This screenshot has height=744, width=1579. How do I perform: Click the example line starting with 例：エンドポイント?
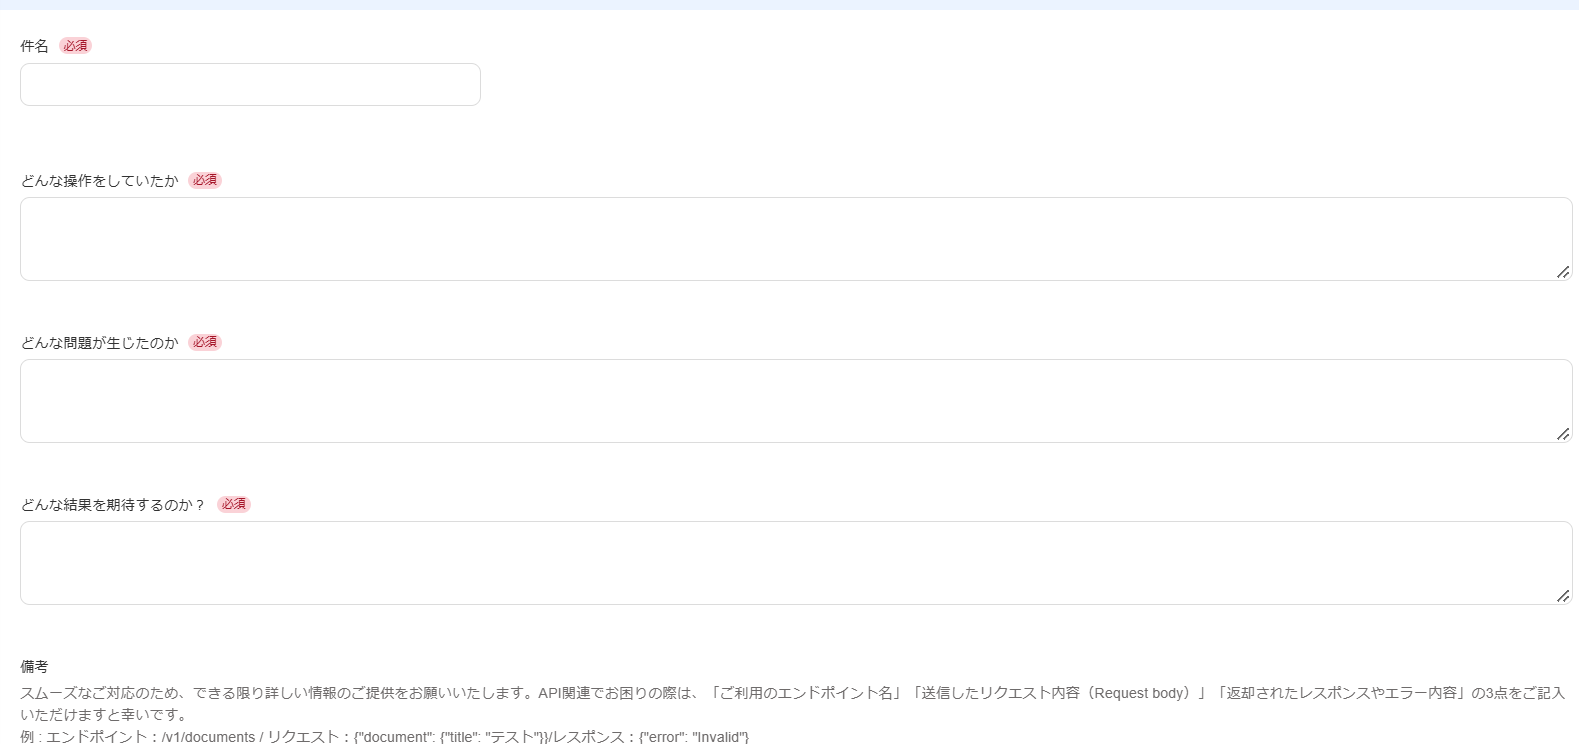[x=385, y=737]
